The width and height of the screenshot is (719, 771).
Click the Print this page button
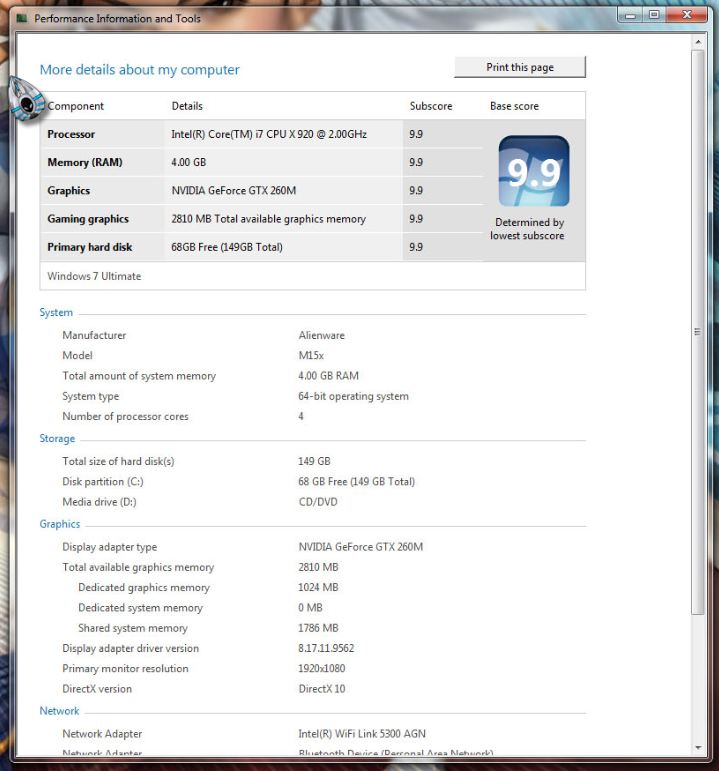coord(520,67)
